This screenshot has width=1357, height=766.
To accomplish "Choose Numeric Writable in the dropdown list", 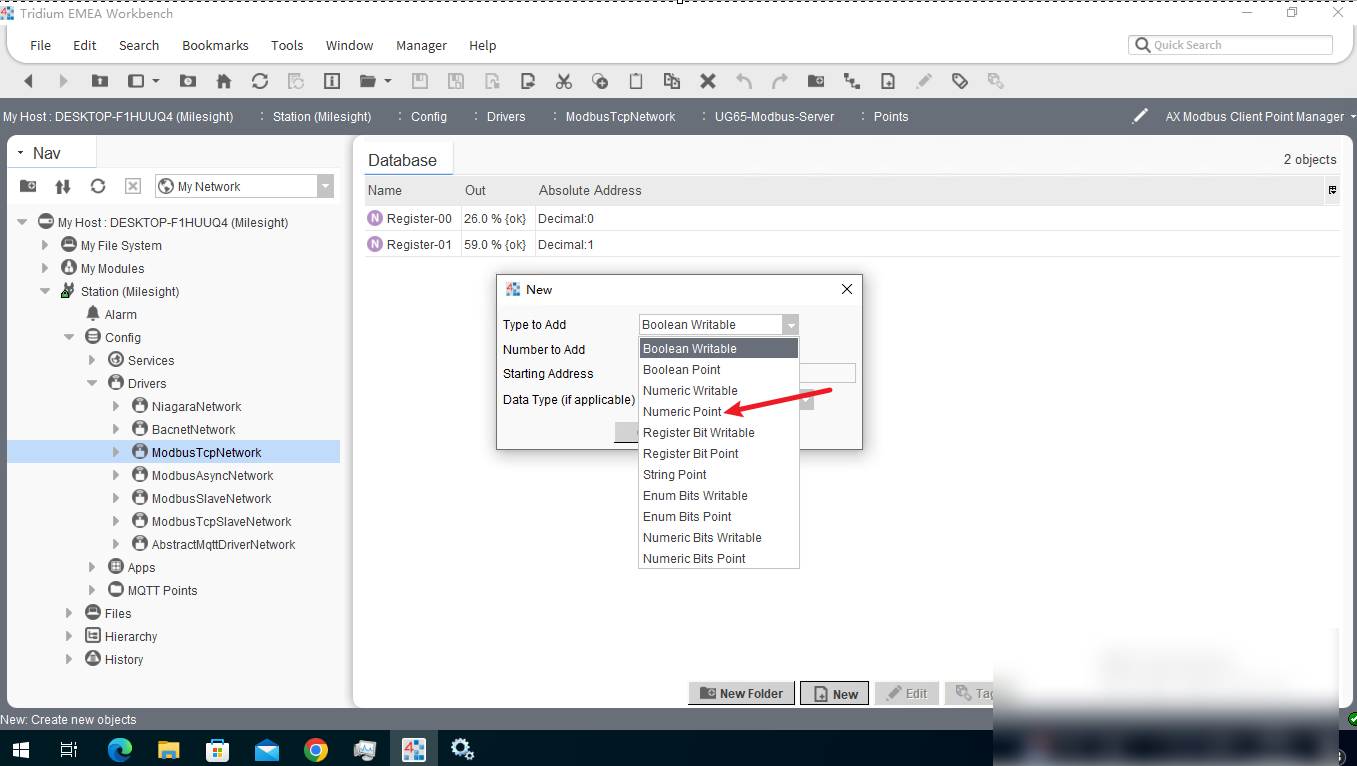I will (x=718, y=390).
